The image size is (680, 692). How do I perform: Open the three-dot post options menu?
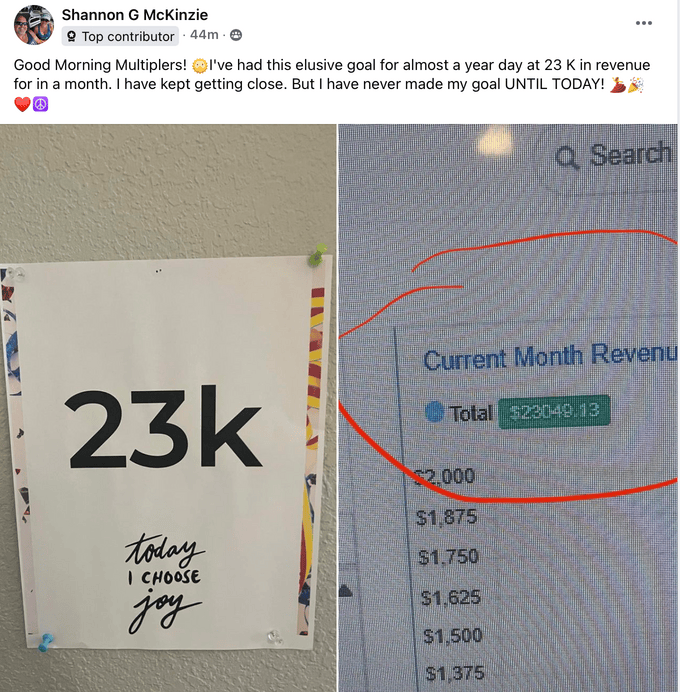[x=643, y=23]
